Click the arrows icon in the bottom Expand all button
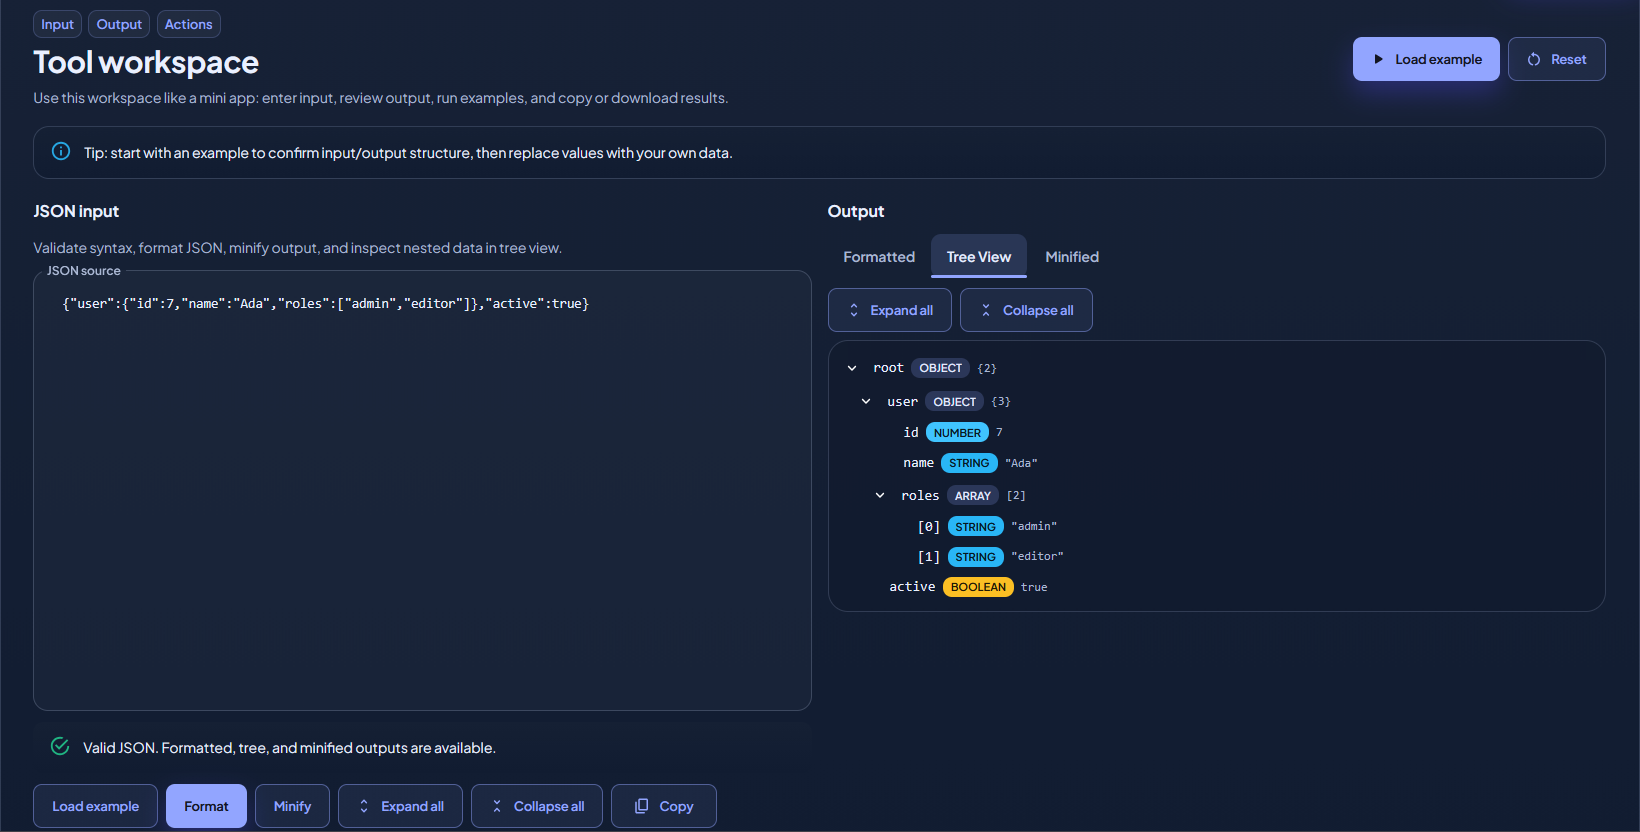Screen dimensions: 1640x832 (x=364, y=806)
